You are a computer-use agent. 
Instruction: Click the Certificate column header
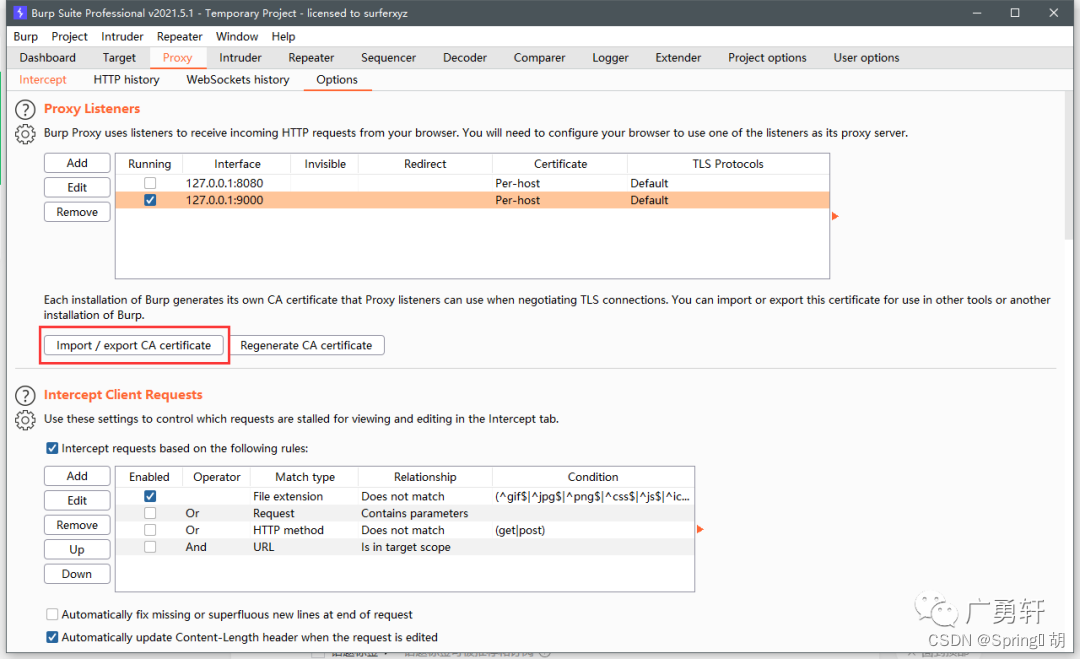pyautogui.click(x=560, y=164)
